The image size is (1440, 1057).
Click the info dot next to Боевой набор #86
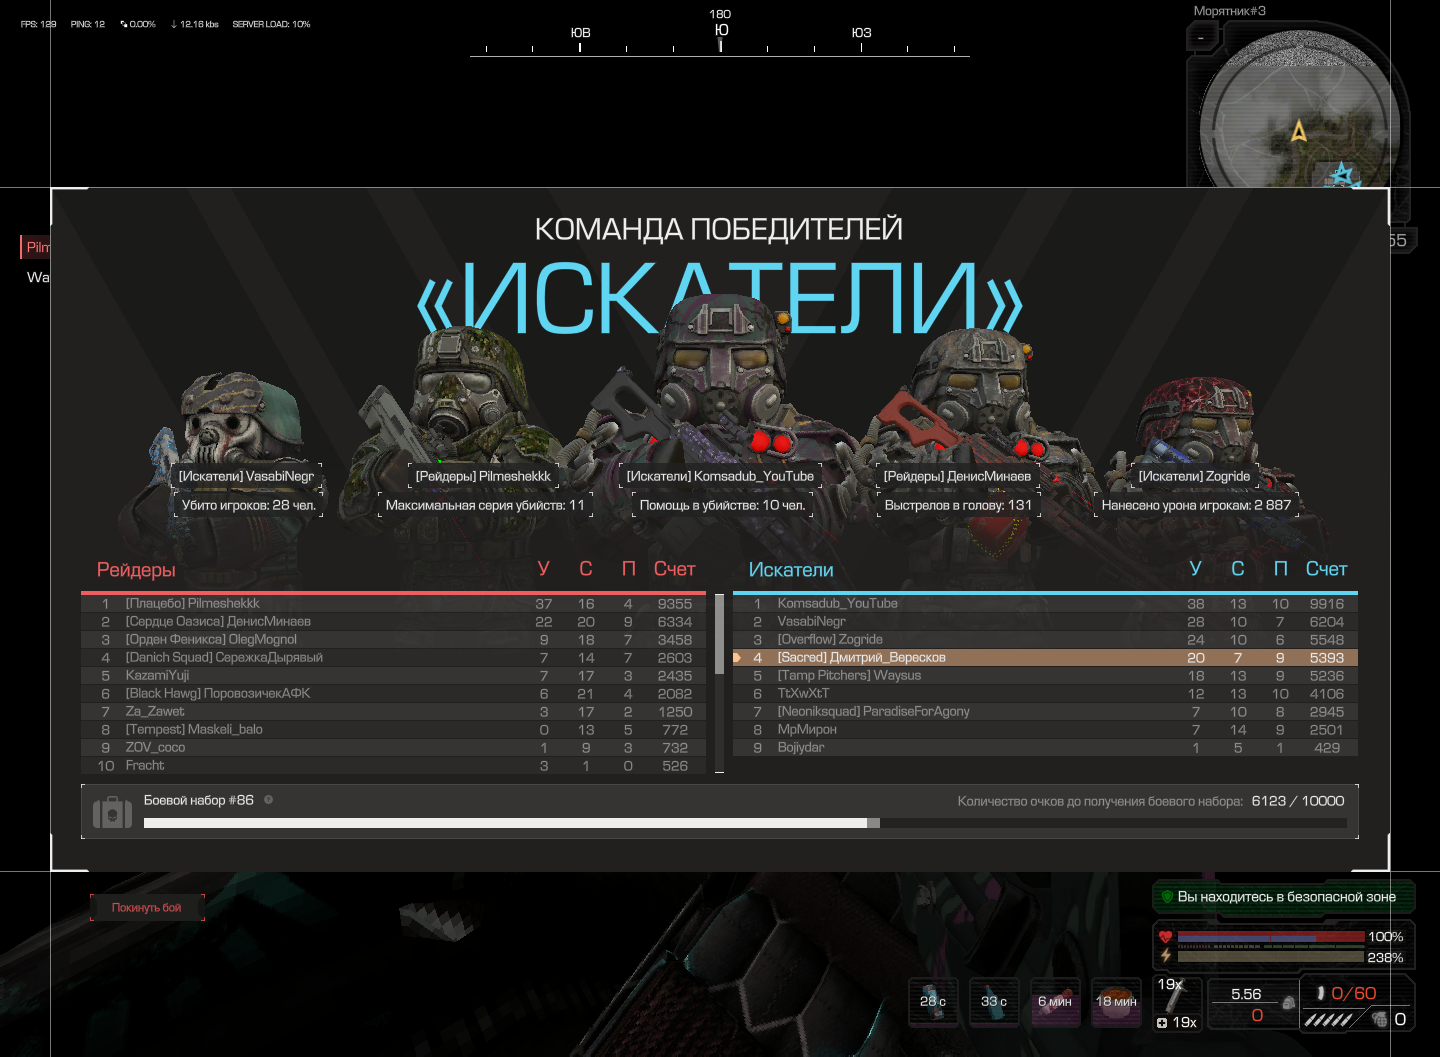click(268, 800)
